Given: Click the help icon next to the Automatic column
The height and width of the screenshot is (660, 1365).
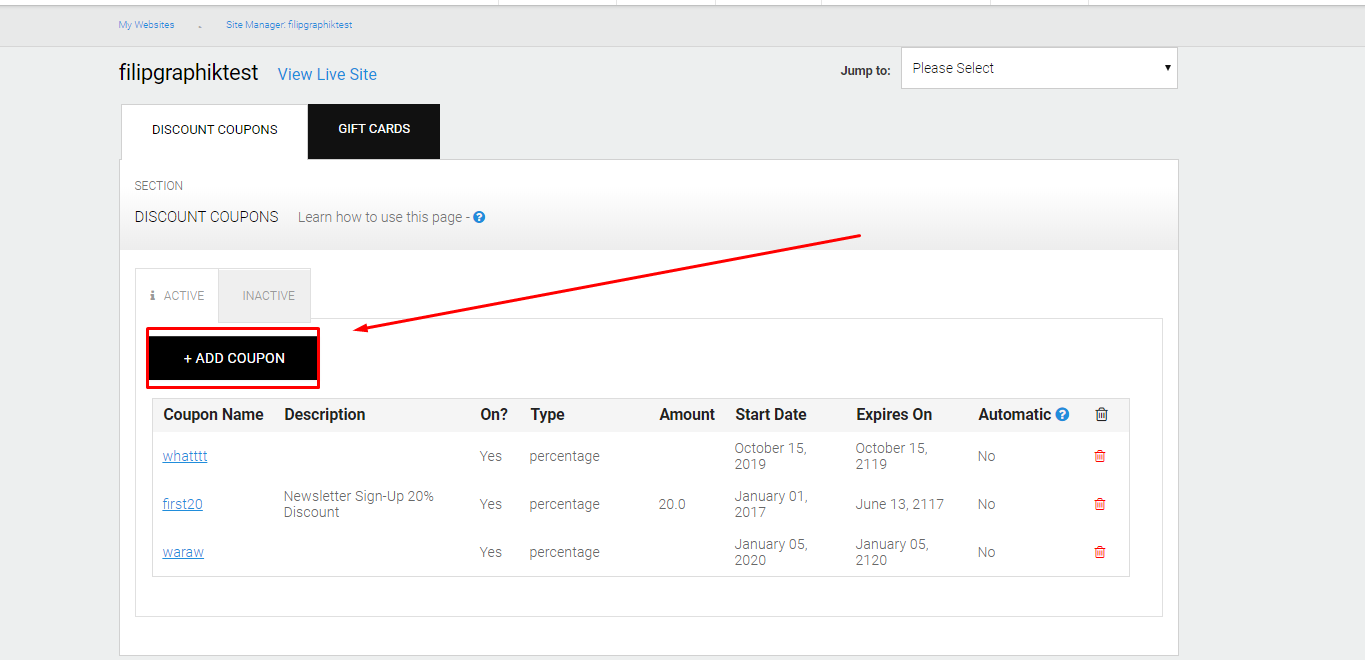Looking at the screenshot, I should coord(1062,413).
